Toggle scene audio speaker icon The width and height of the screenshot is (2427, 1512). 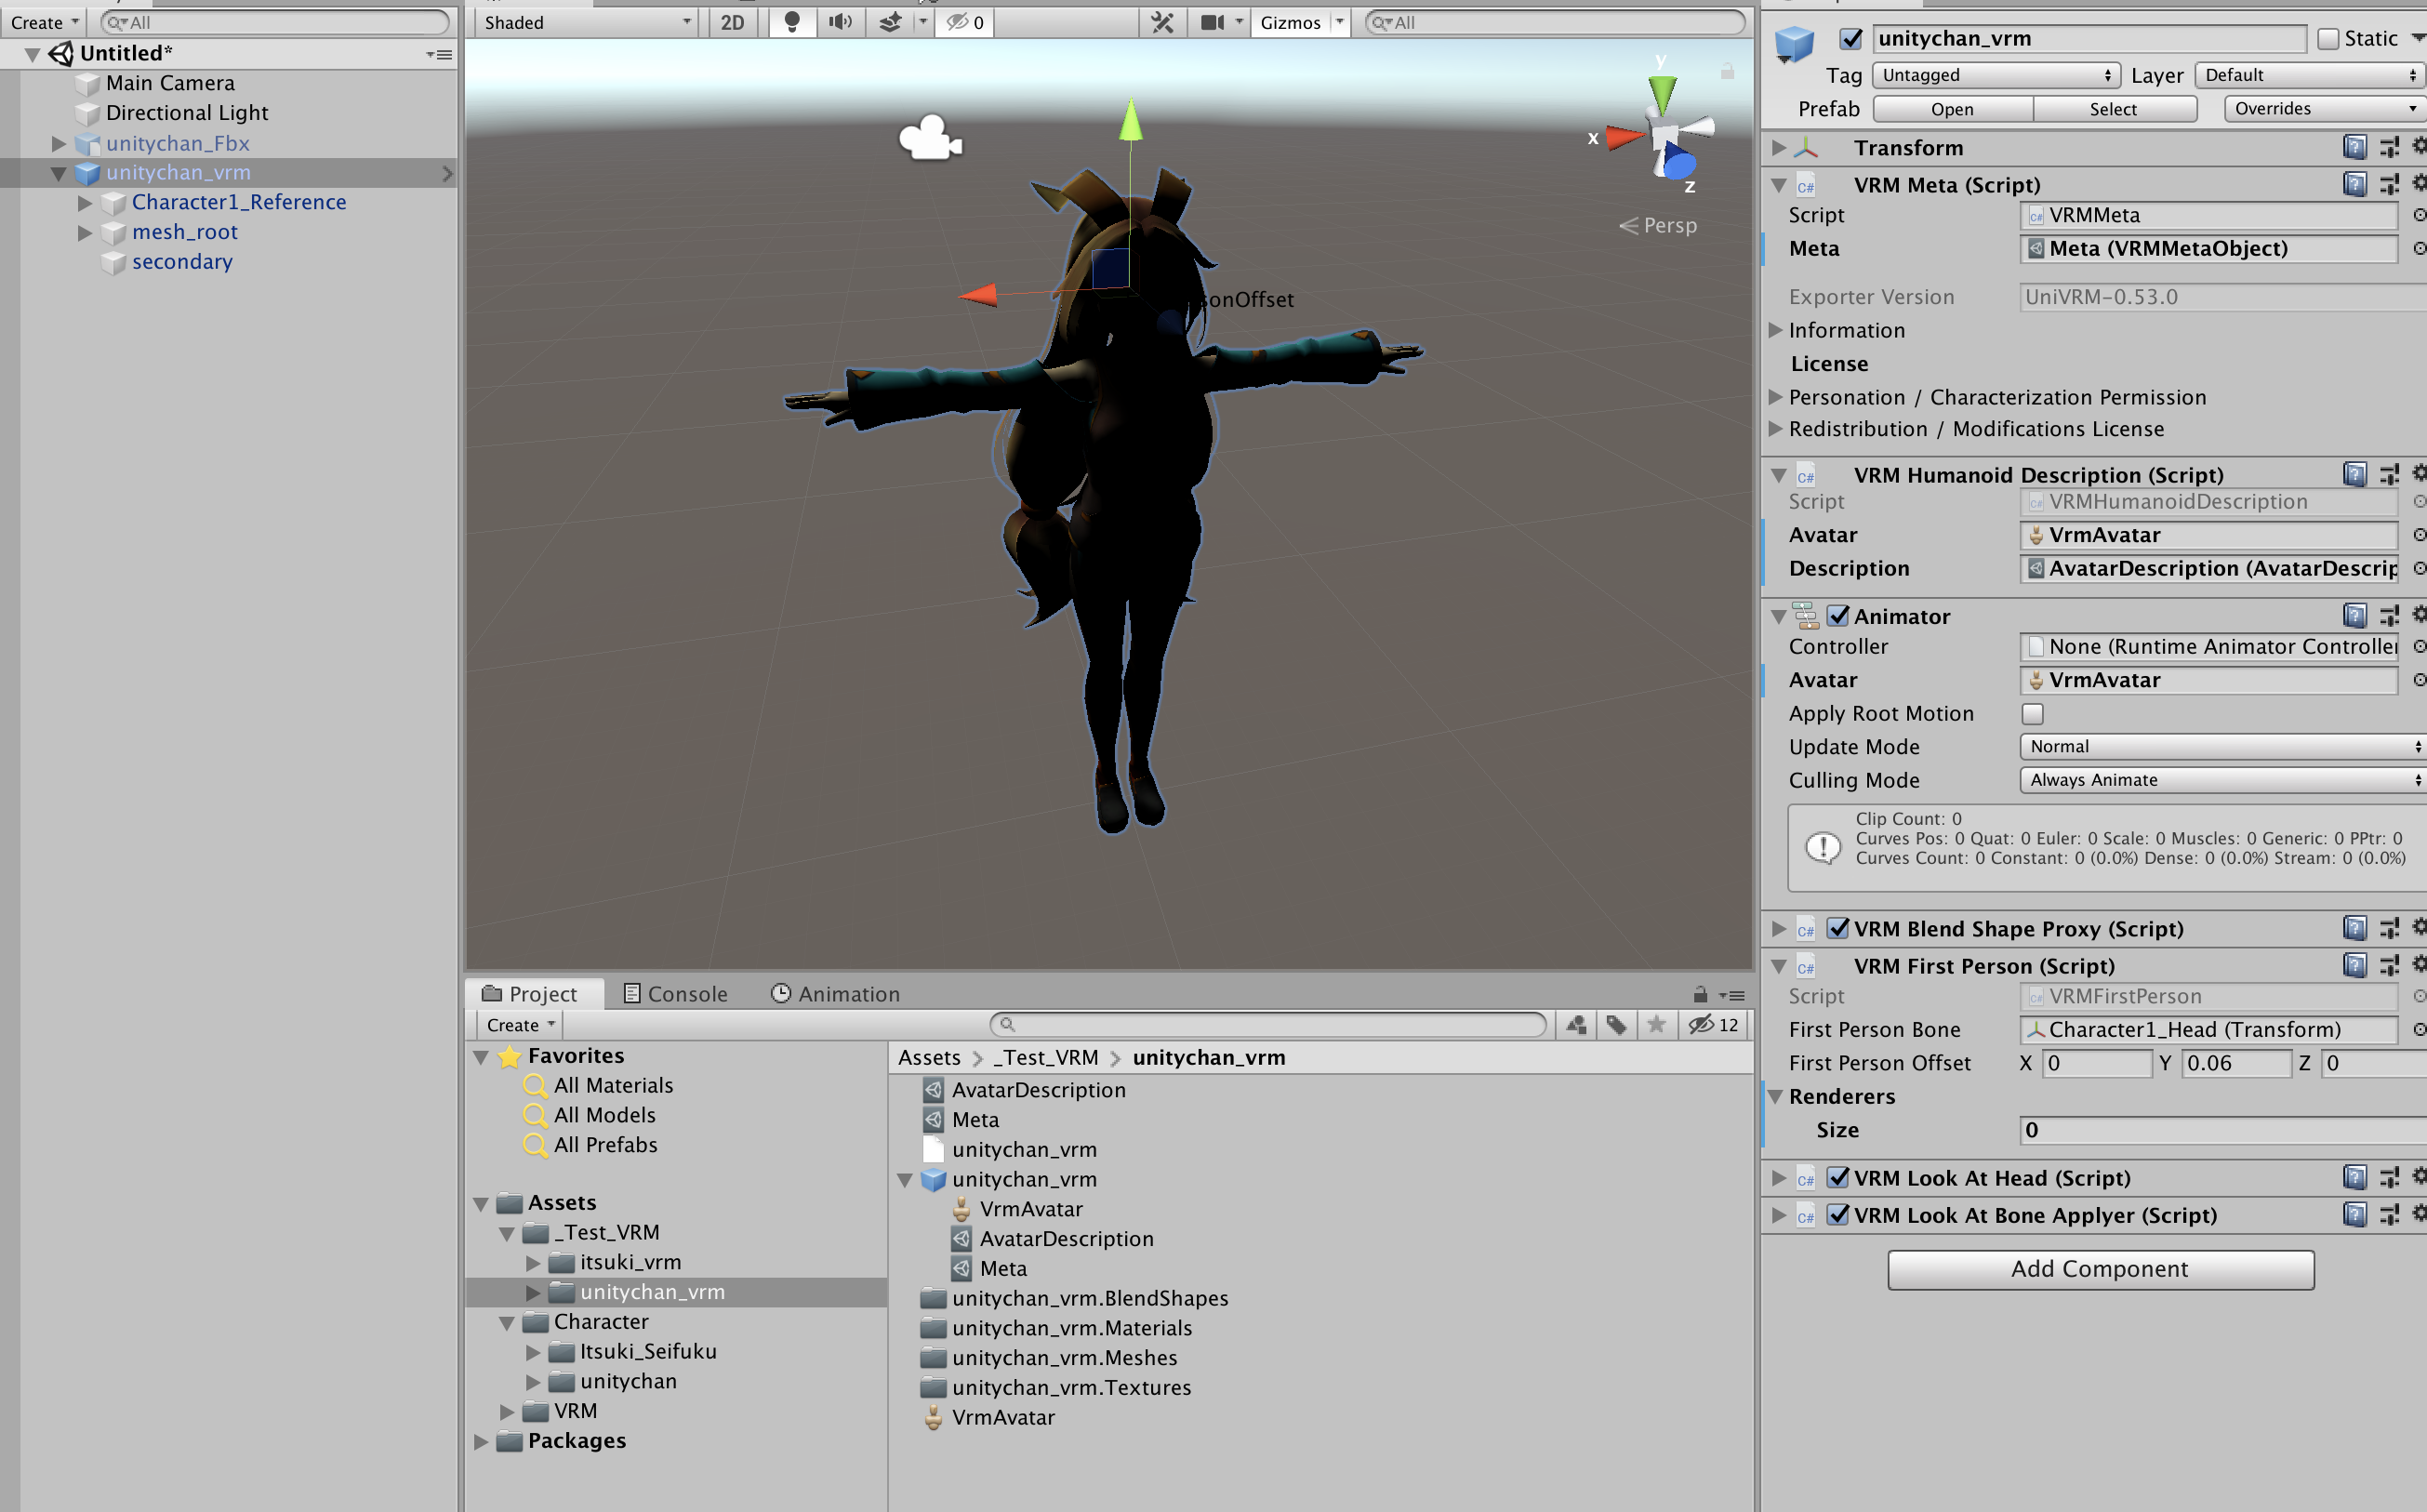pyautogui.click(x=840, y=22)
